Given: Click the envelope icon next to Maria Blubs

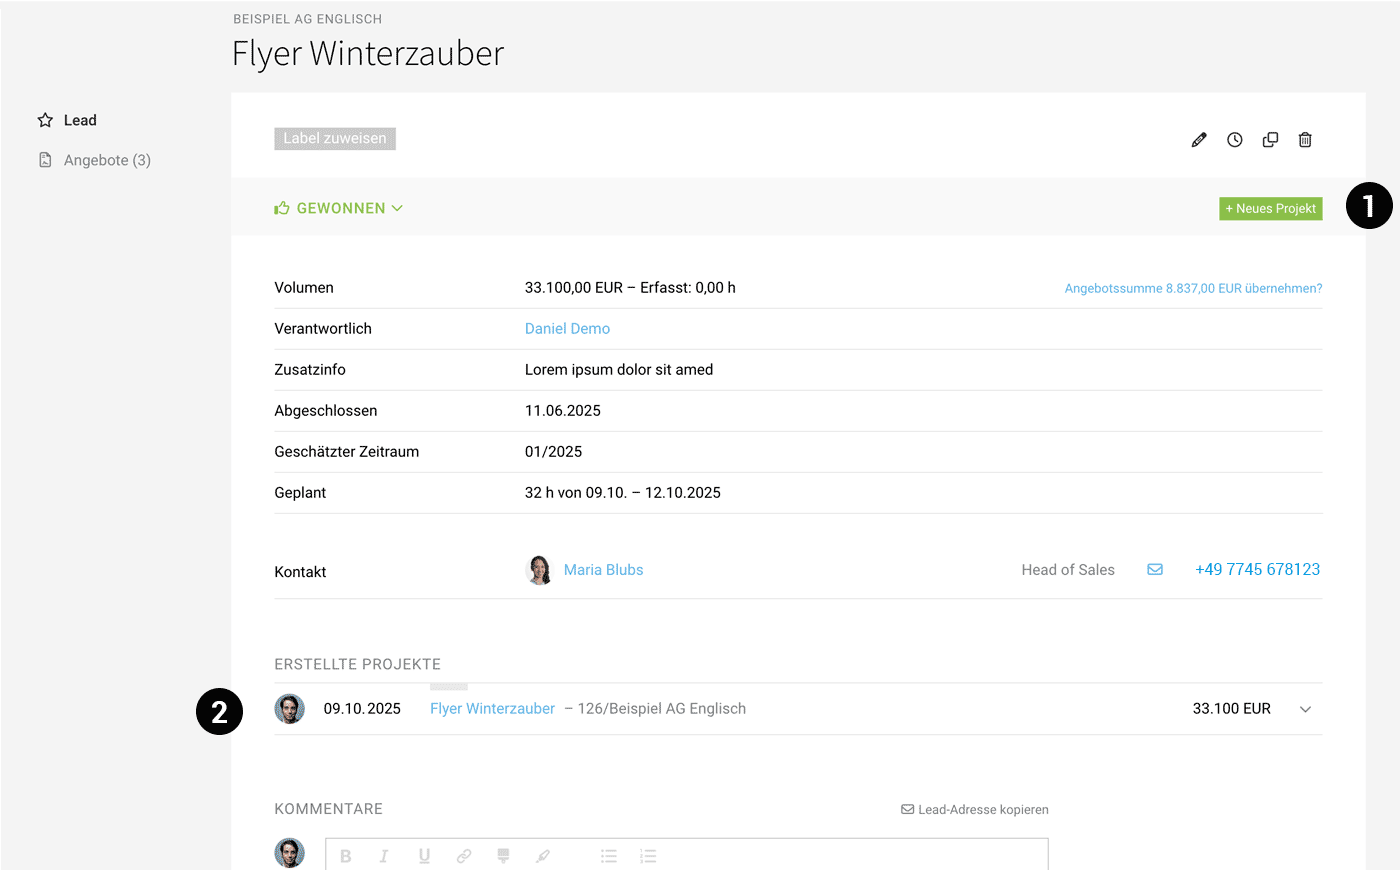Looking at the screenshot, I should point(1155,568).
